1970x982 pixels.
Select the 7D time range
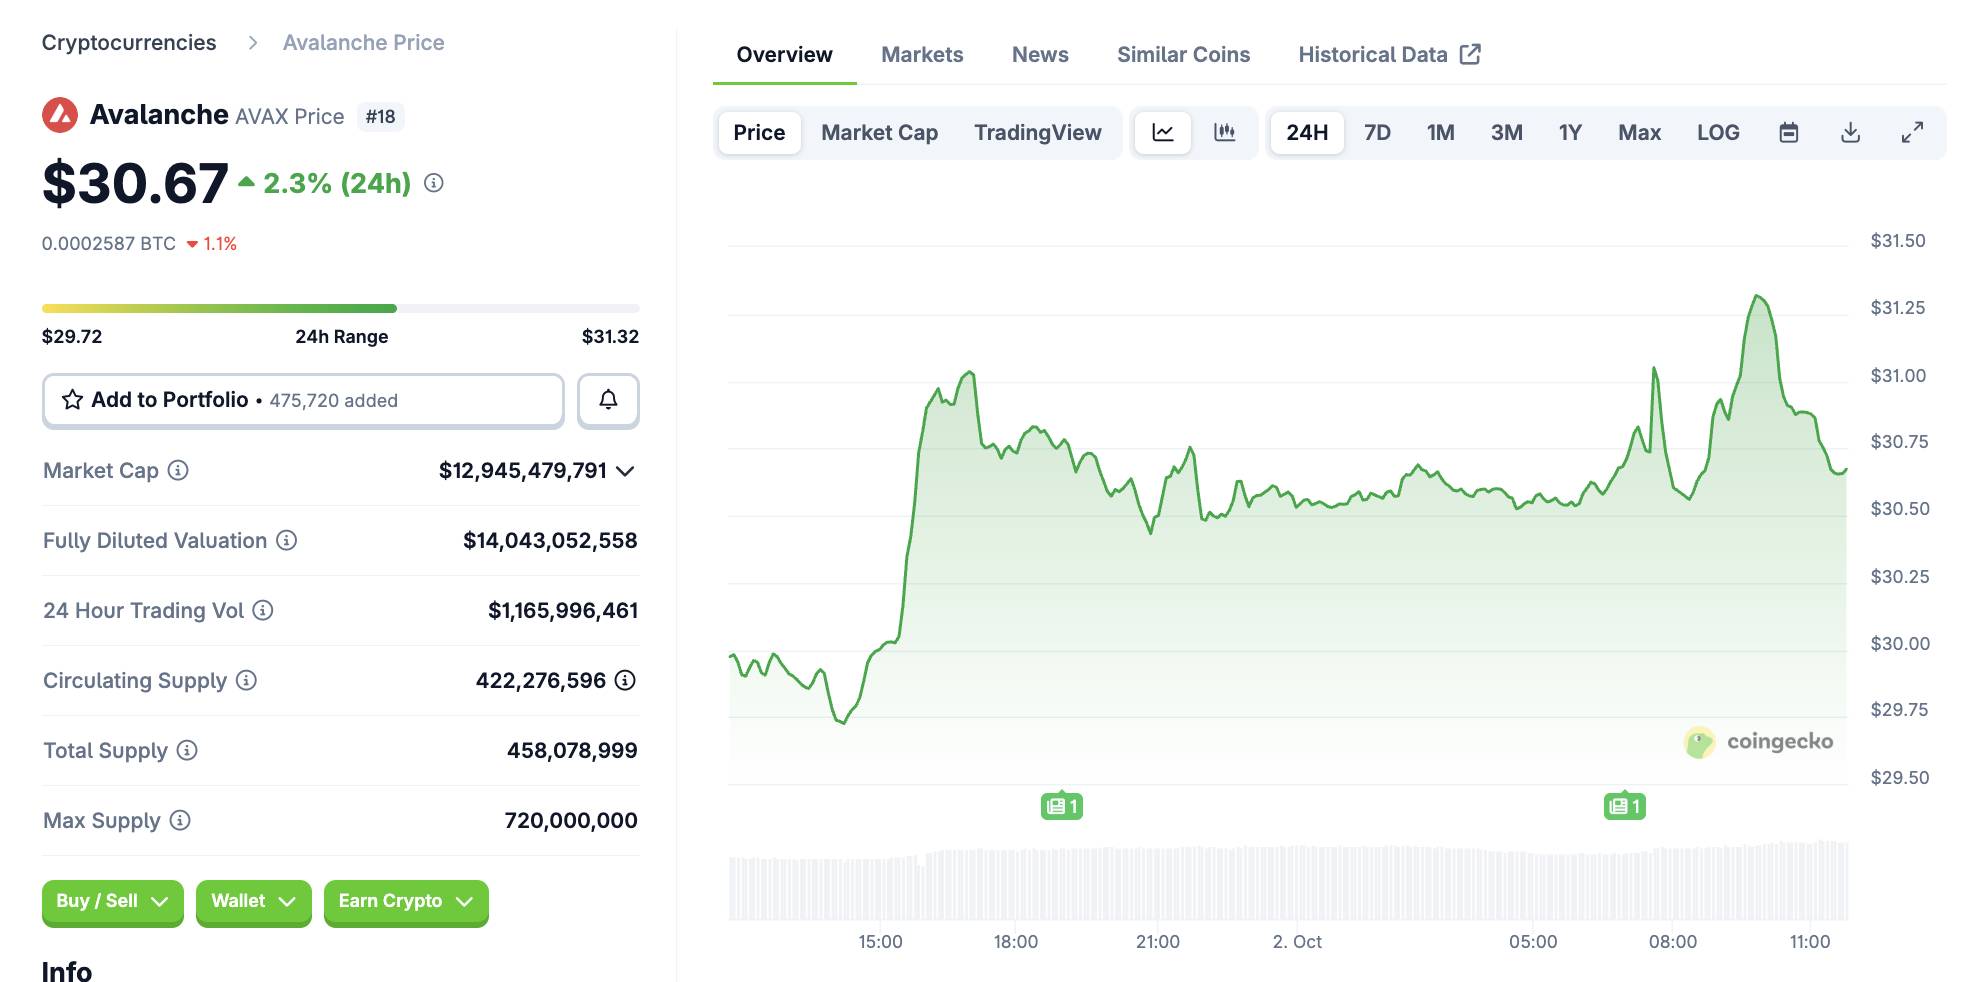click(1377, 133)
